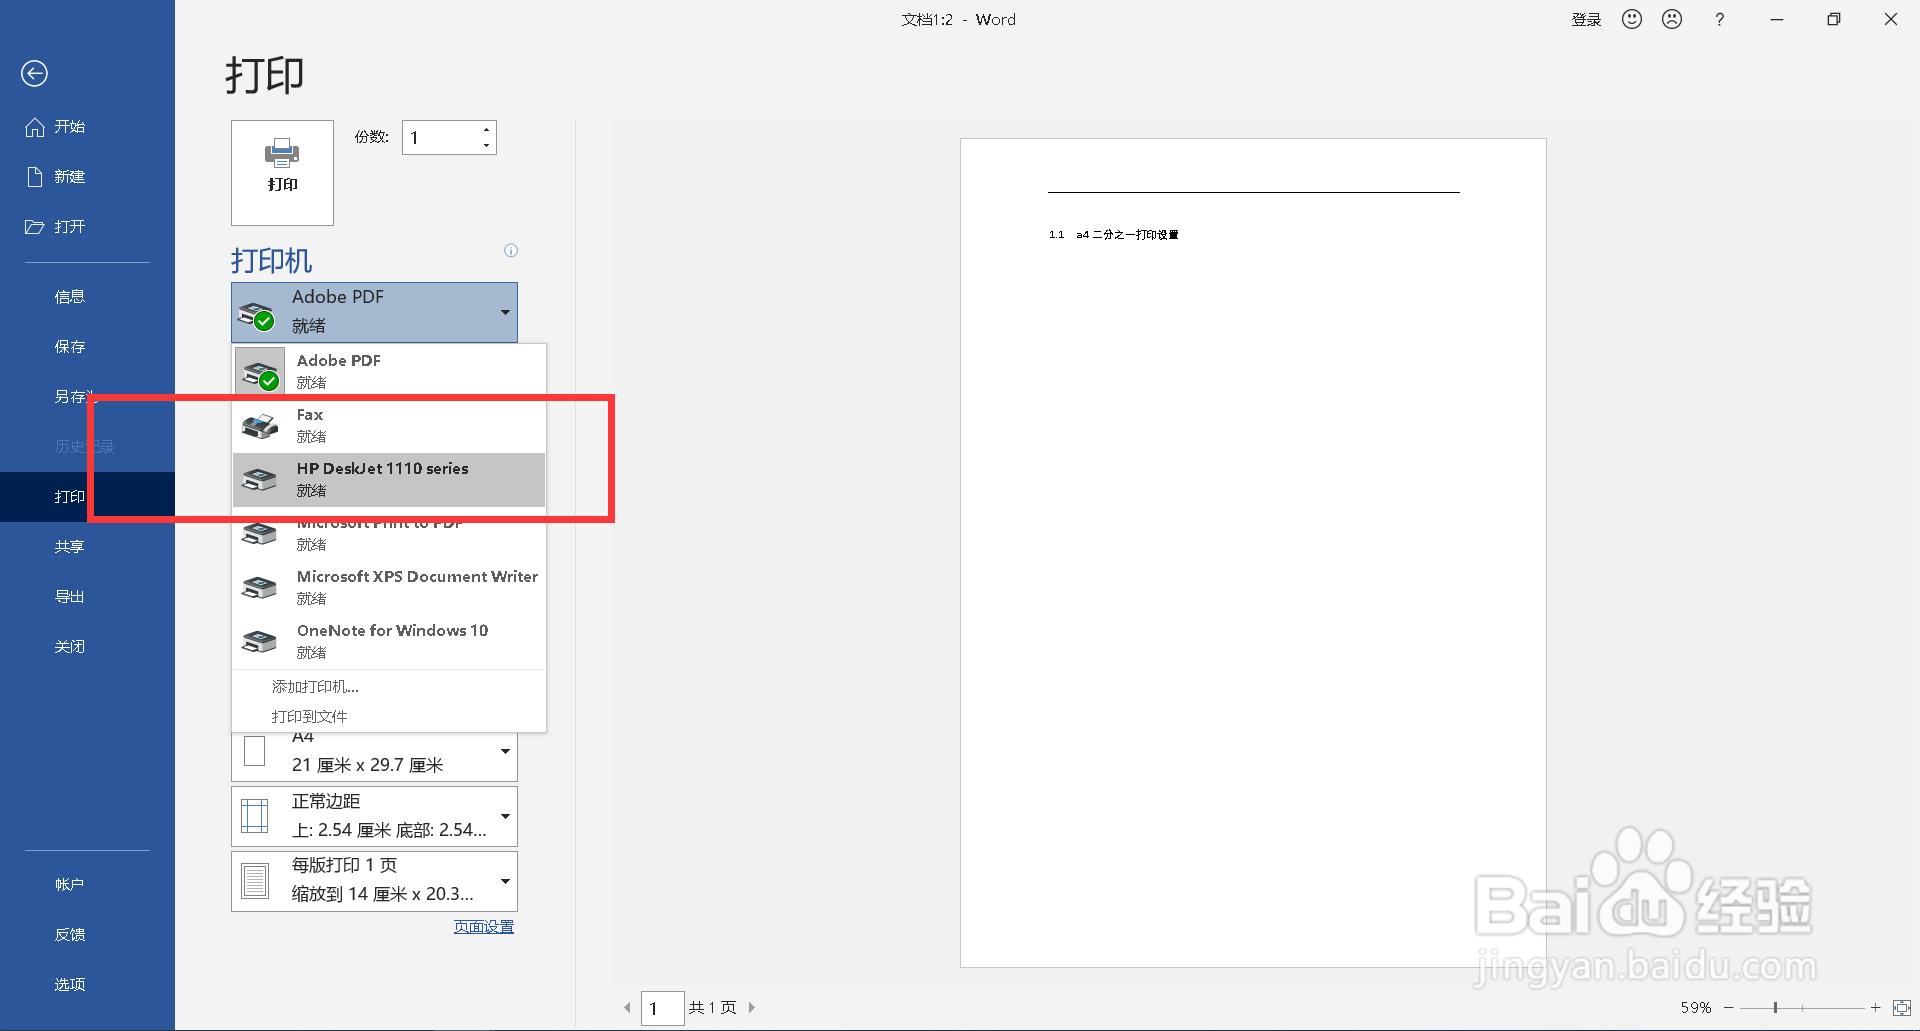Open the A4 paper size dropdown
This screenshot has width=1920, height=1031.
point(374,757)
